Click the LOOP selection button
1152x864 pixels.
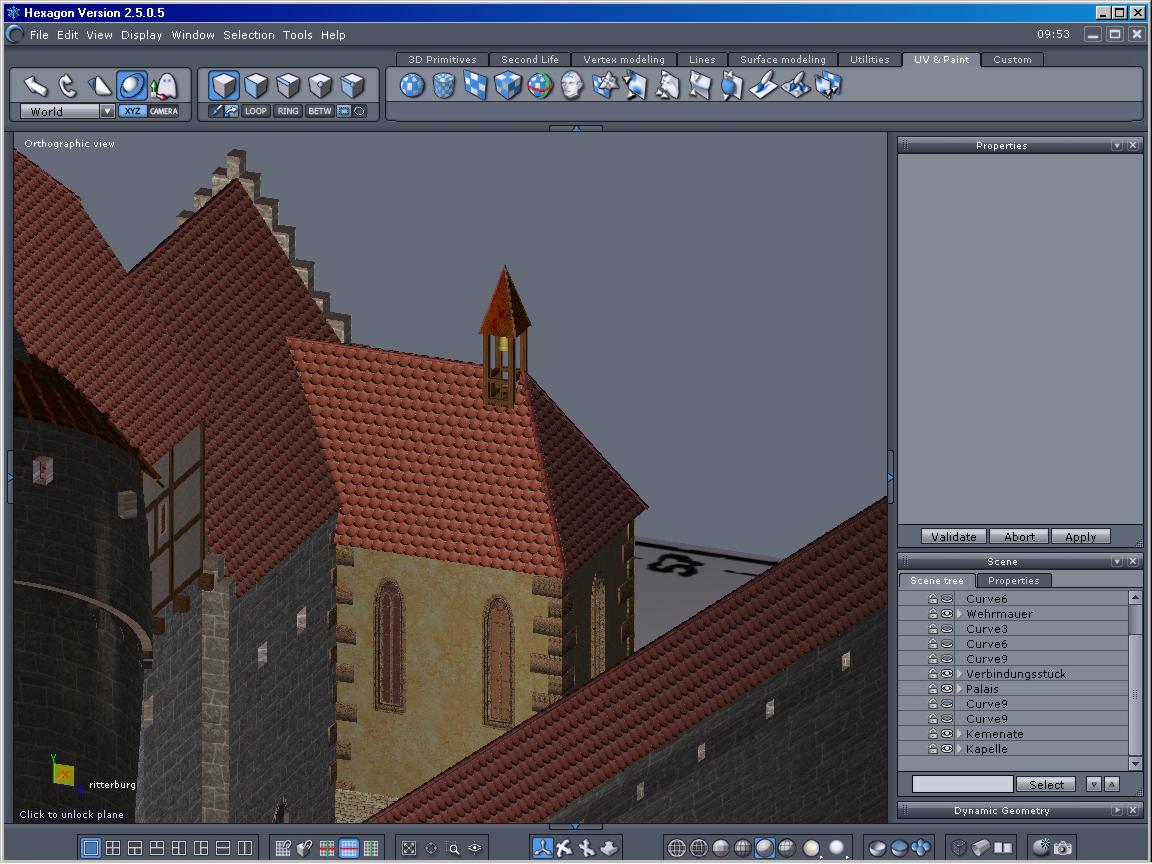click(256, 111)
